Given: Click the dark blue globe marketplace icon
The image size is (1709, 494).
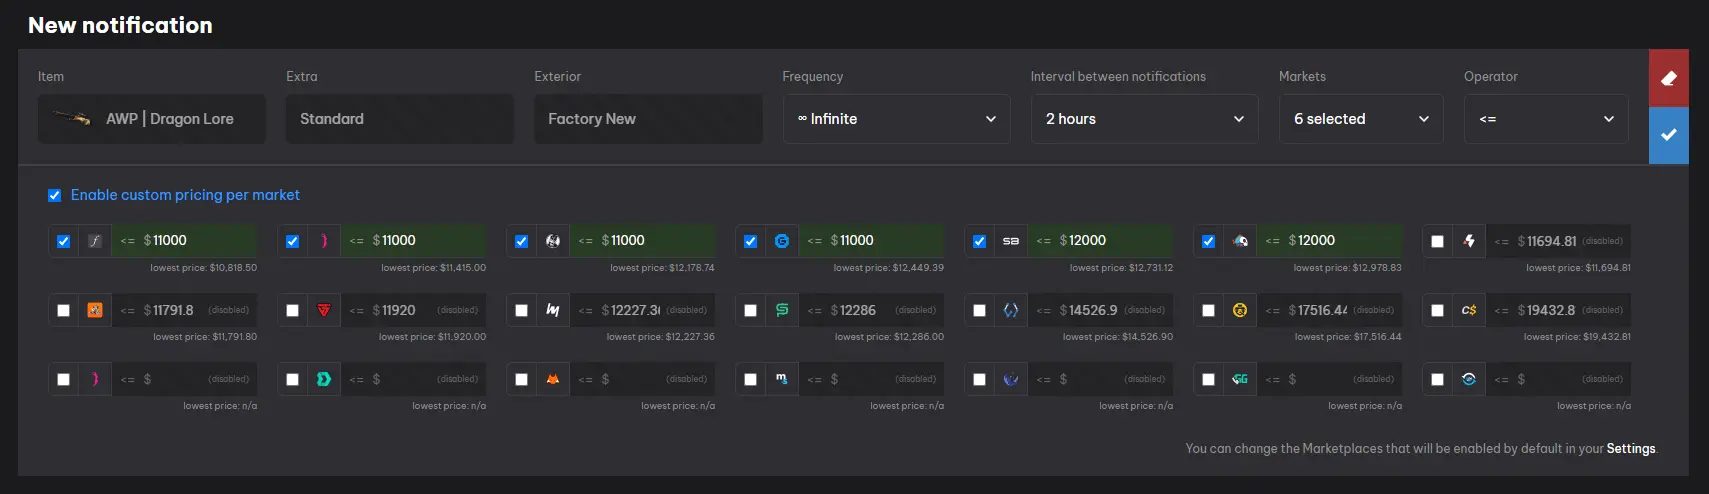Looking at the screenshot, I should [x=1011, y=379].
